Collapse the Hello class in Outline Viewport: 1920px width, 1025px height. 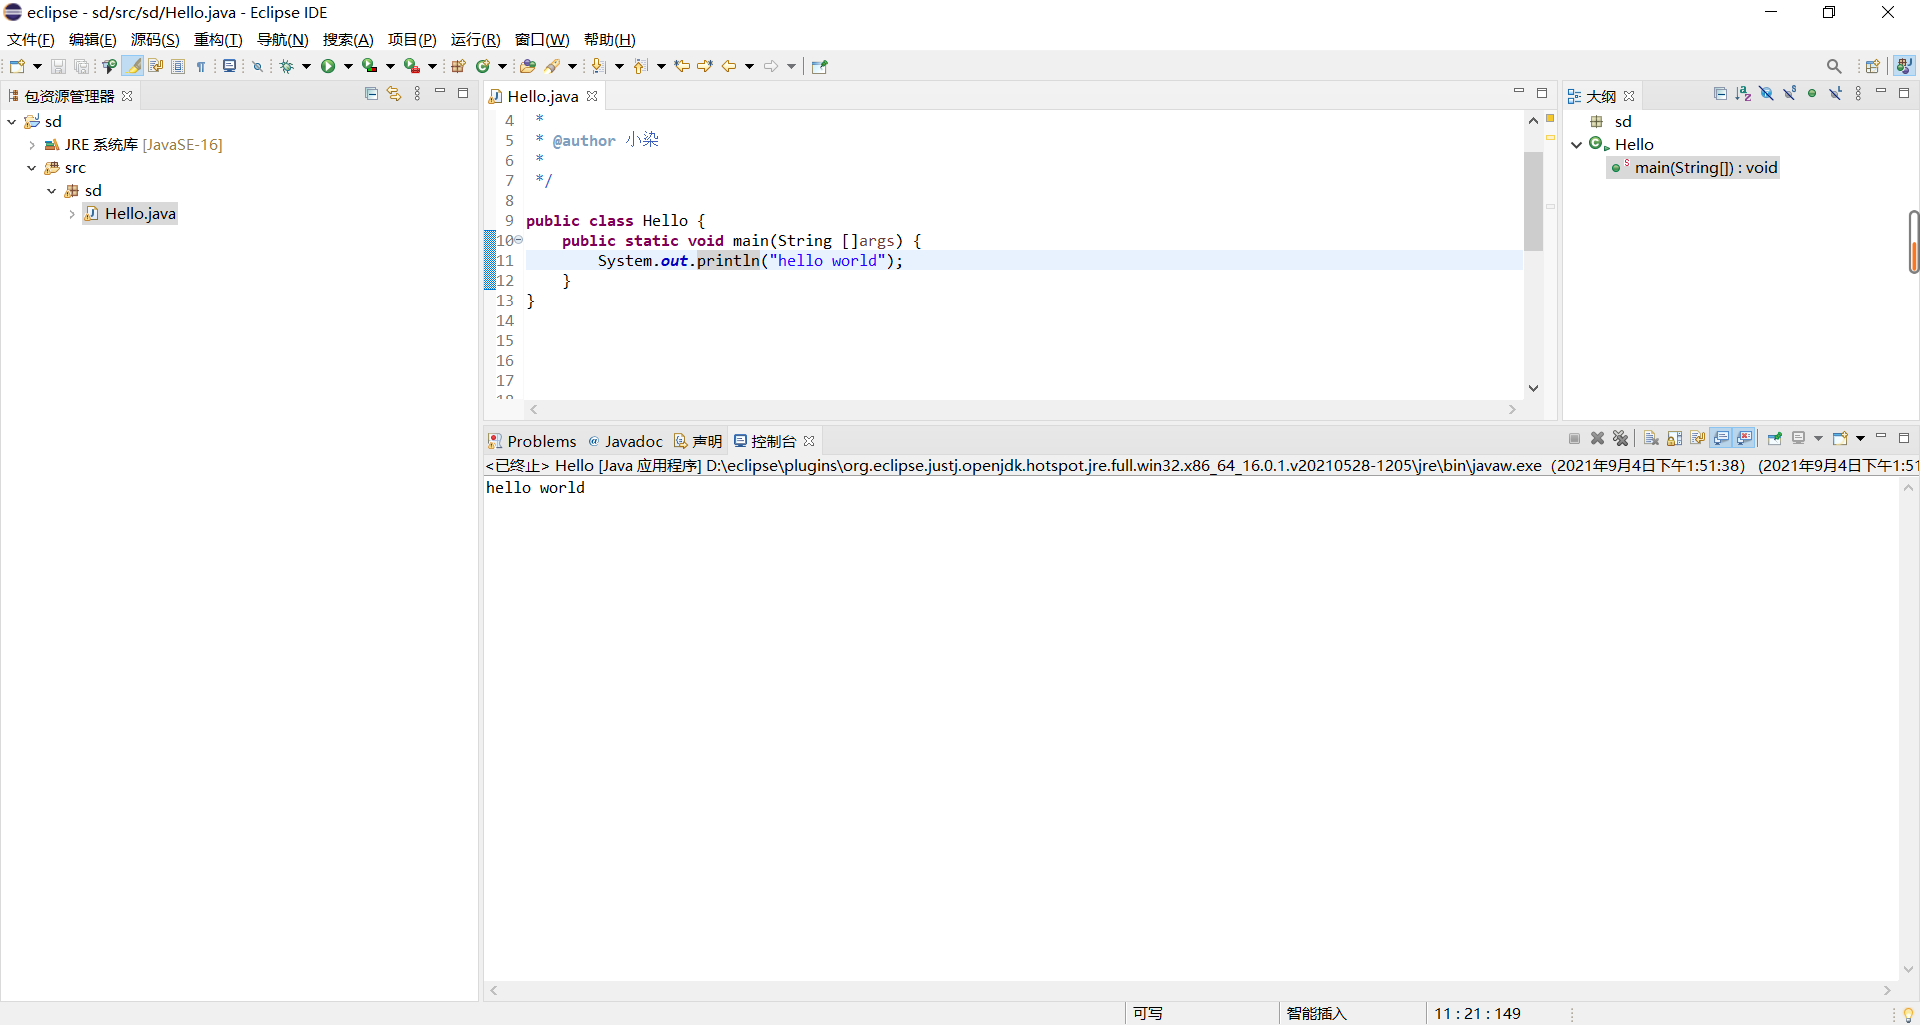[x=1577, y=145]
